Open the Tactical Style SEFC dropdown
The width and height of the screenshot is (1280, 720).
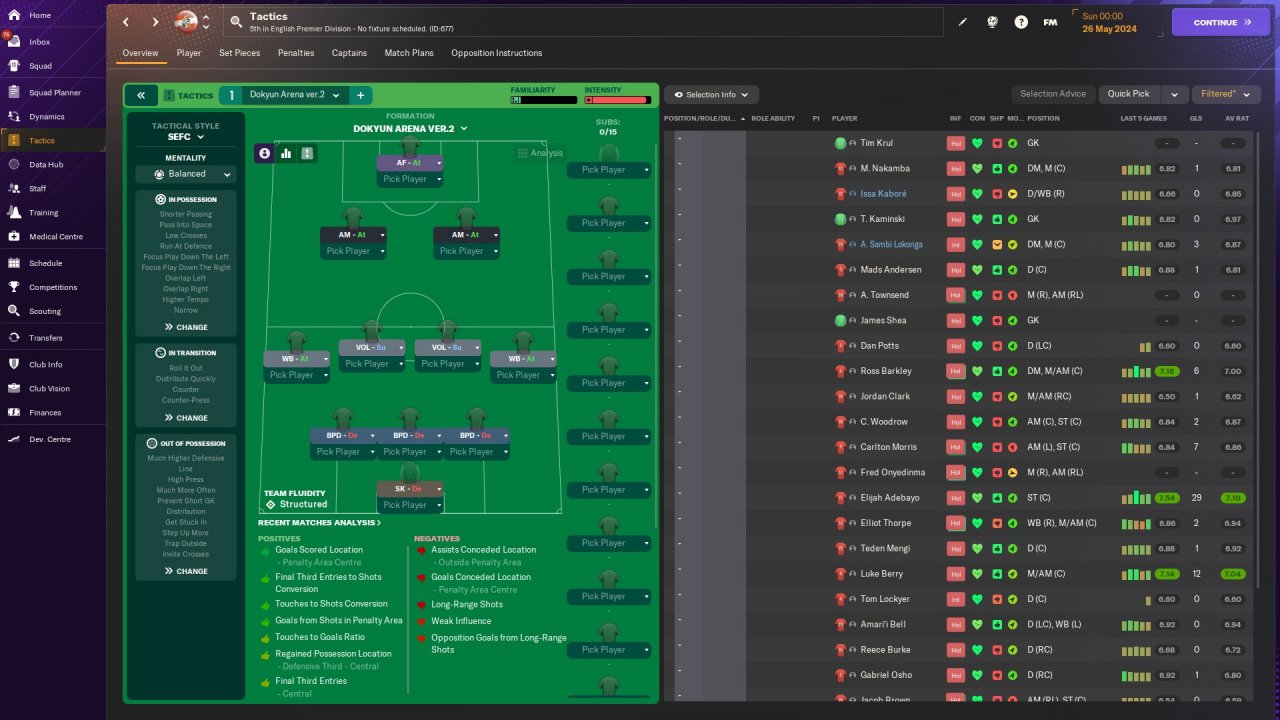click(x=186, y=137)
